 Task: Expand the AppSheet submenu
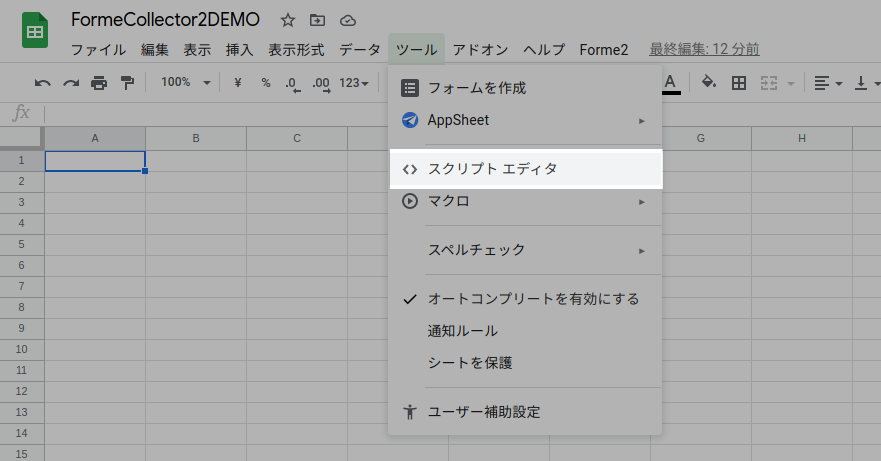(x=525, y=120)
